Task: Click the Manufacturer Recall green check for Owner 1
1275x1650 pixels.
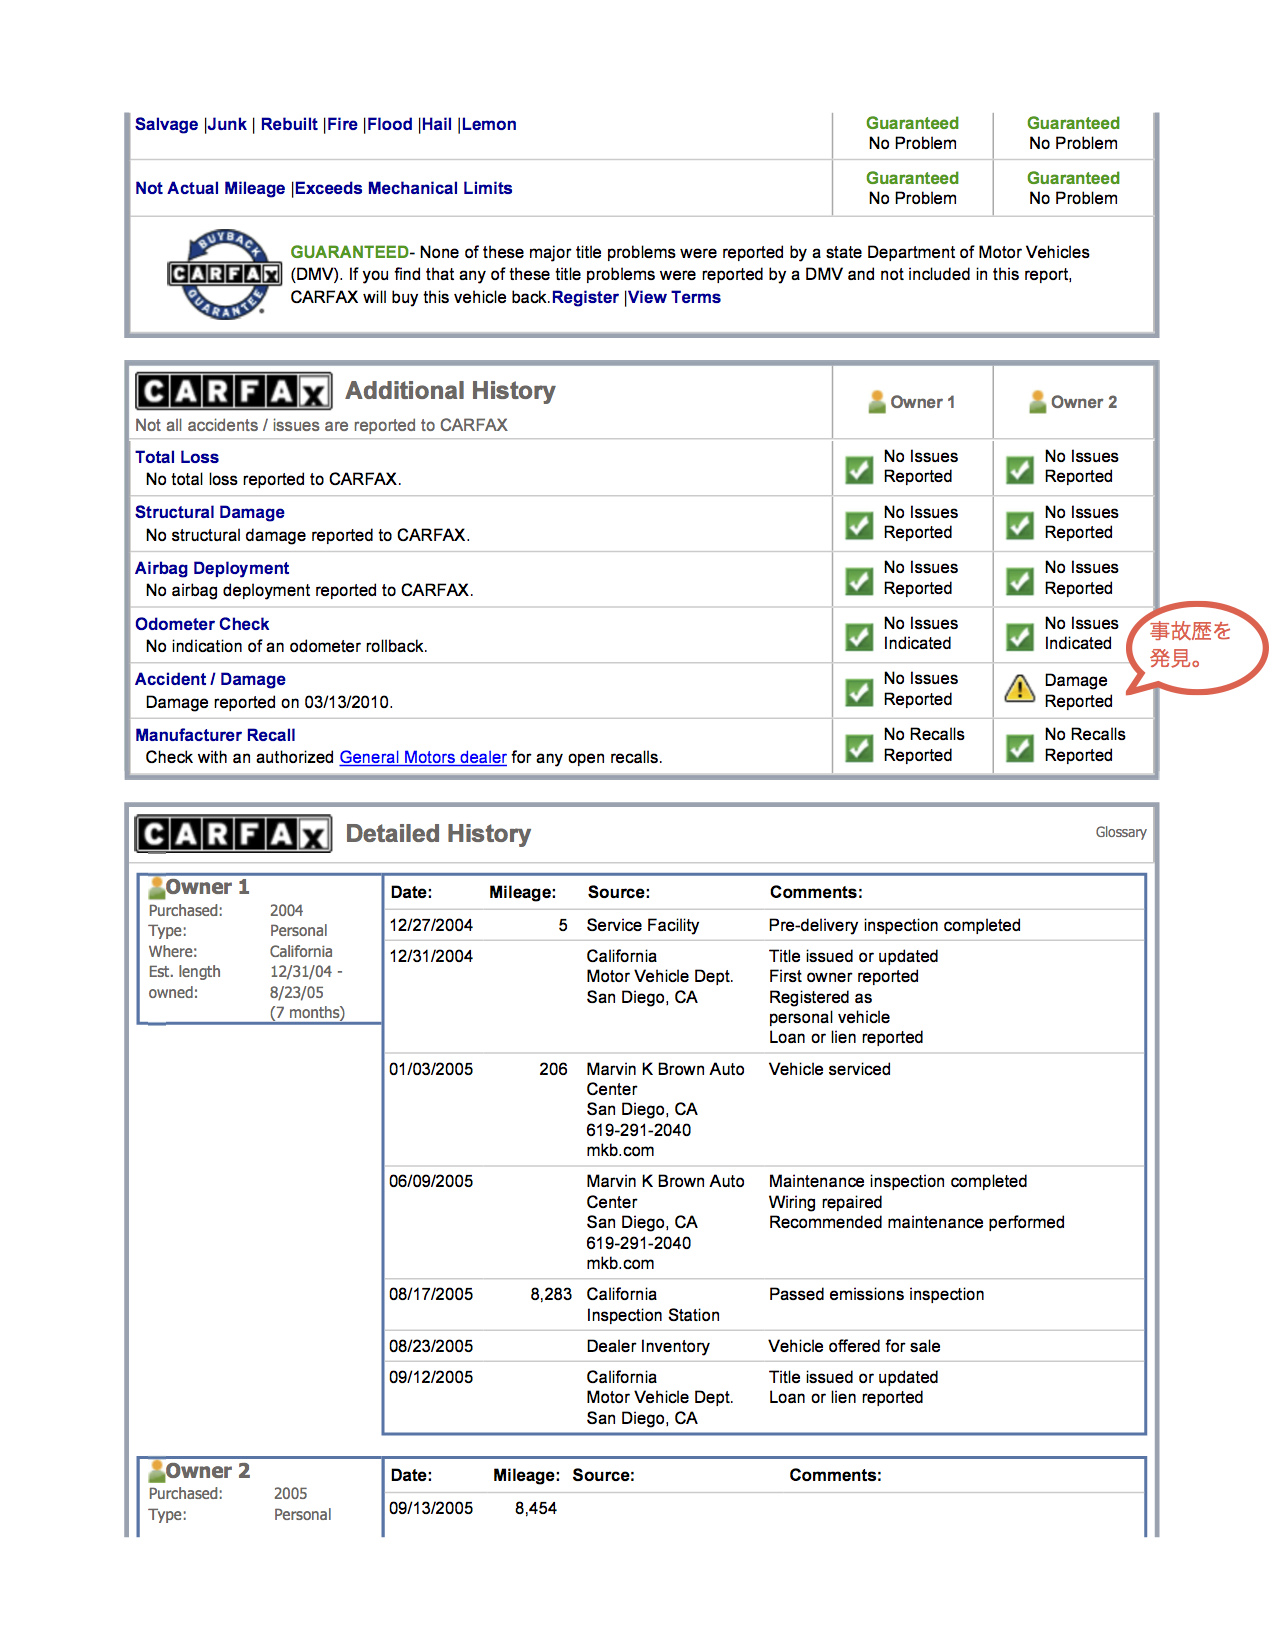Action: click(859, 747)
